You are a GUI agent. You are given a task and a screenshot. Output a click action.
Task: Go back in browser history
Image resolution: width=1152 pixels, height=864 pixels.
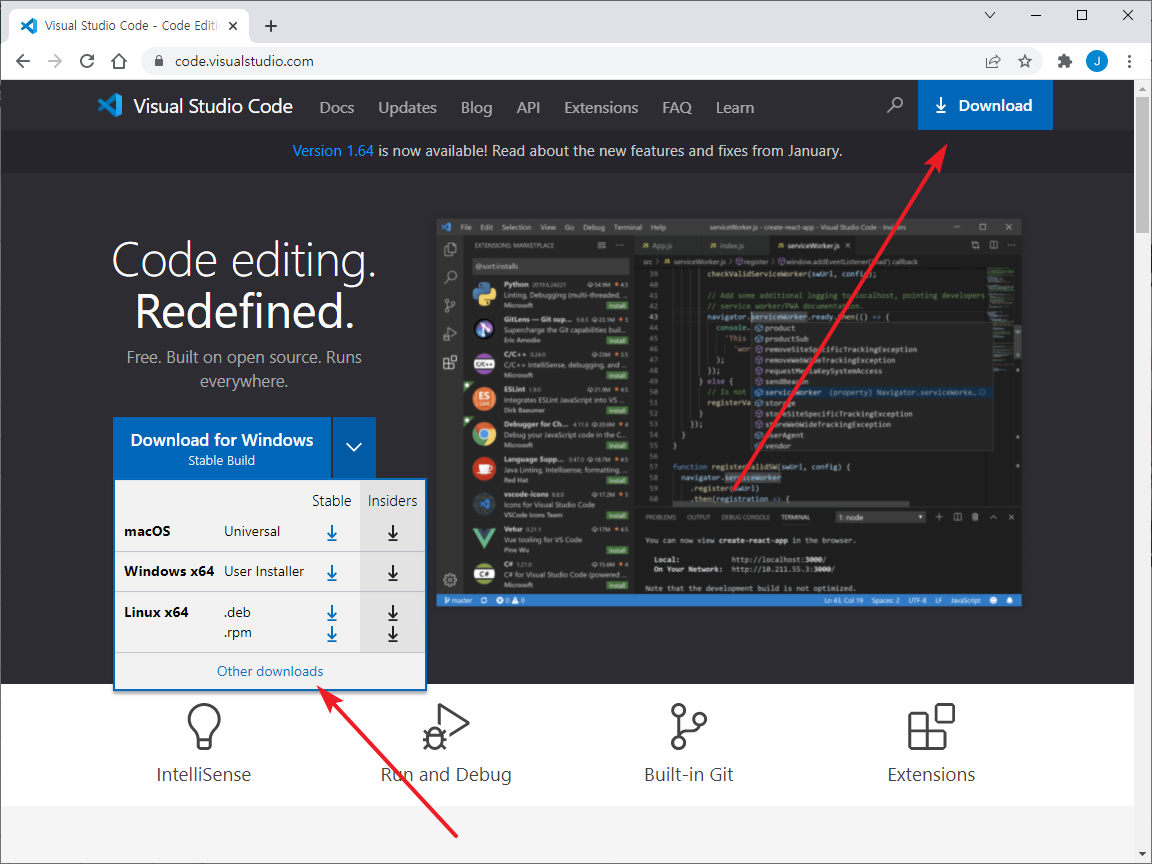pos(24,61)
